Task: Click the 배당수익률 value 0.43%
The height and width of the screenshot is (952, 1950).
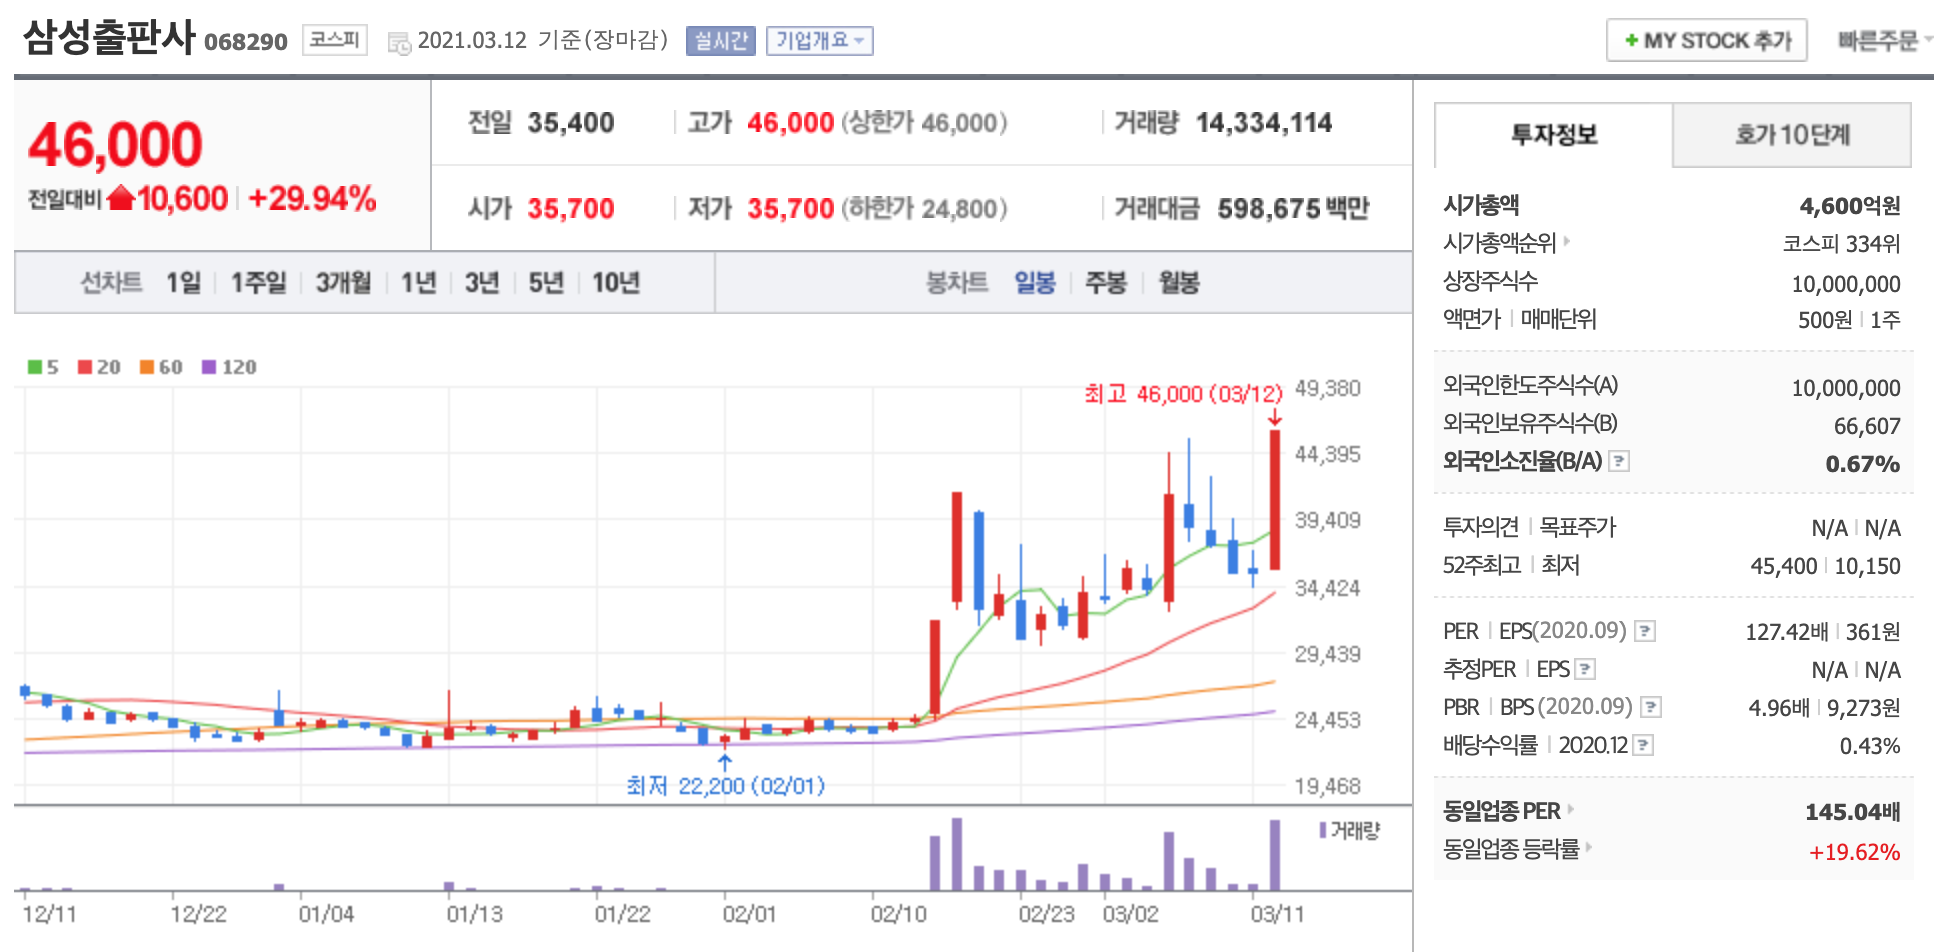Action: pyautogui.click(x=1870, y=746)
